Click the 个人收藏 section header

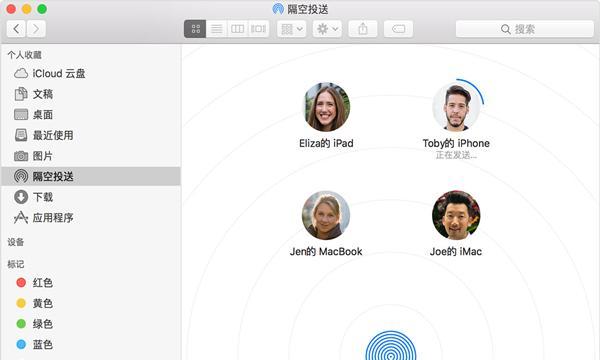click(x=24, y=55)
